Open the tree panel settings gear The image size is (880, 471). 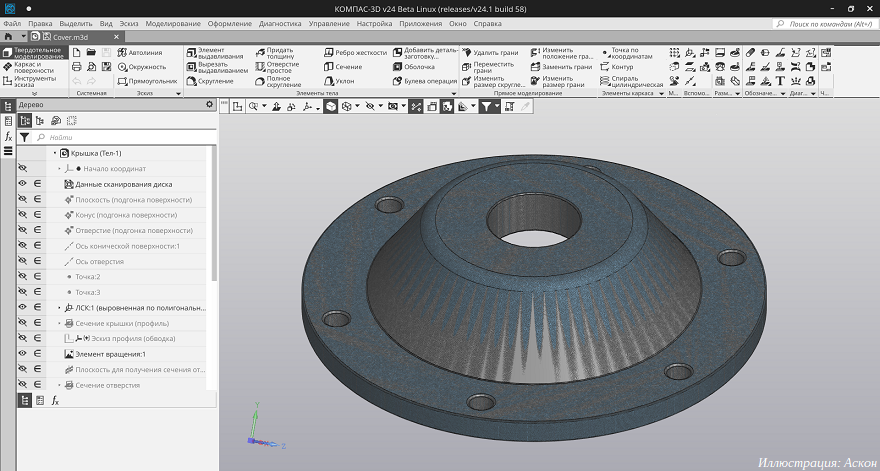coord(209,104)
